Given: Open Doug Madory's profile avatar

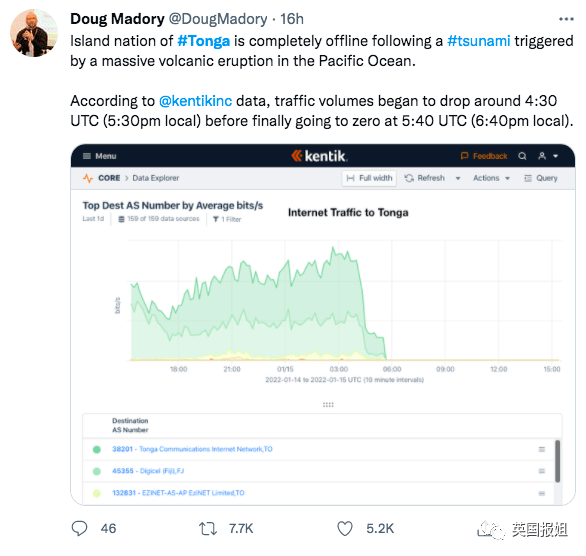Looking at the screenshot, I should click(x=34, y=33).
